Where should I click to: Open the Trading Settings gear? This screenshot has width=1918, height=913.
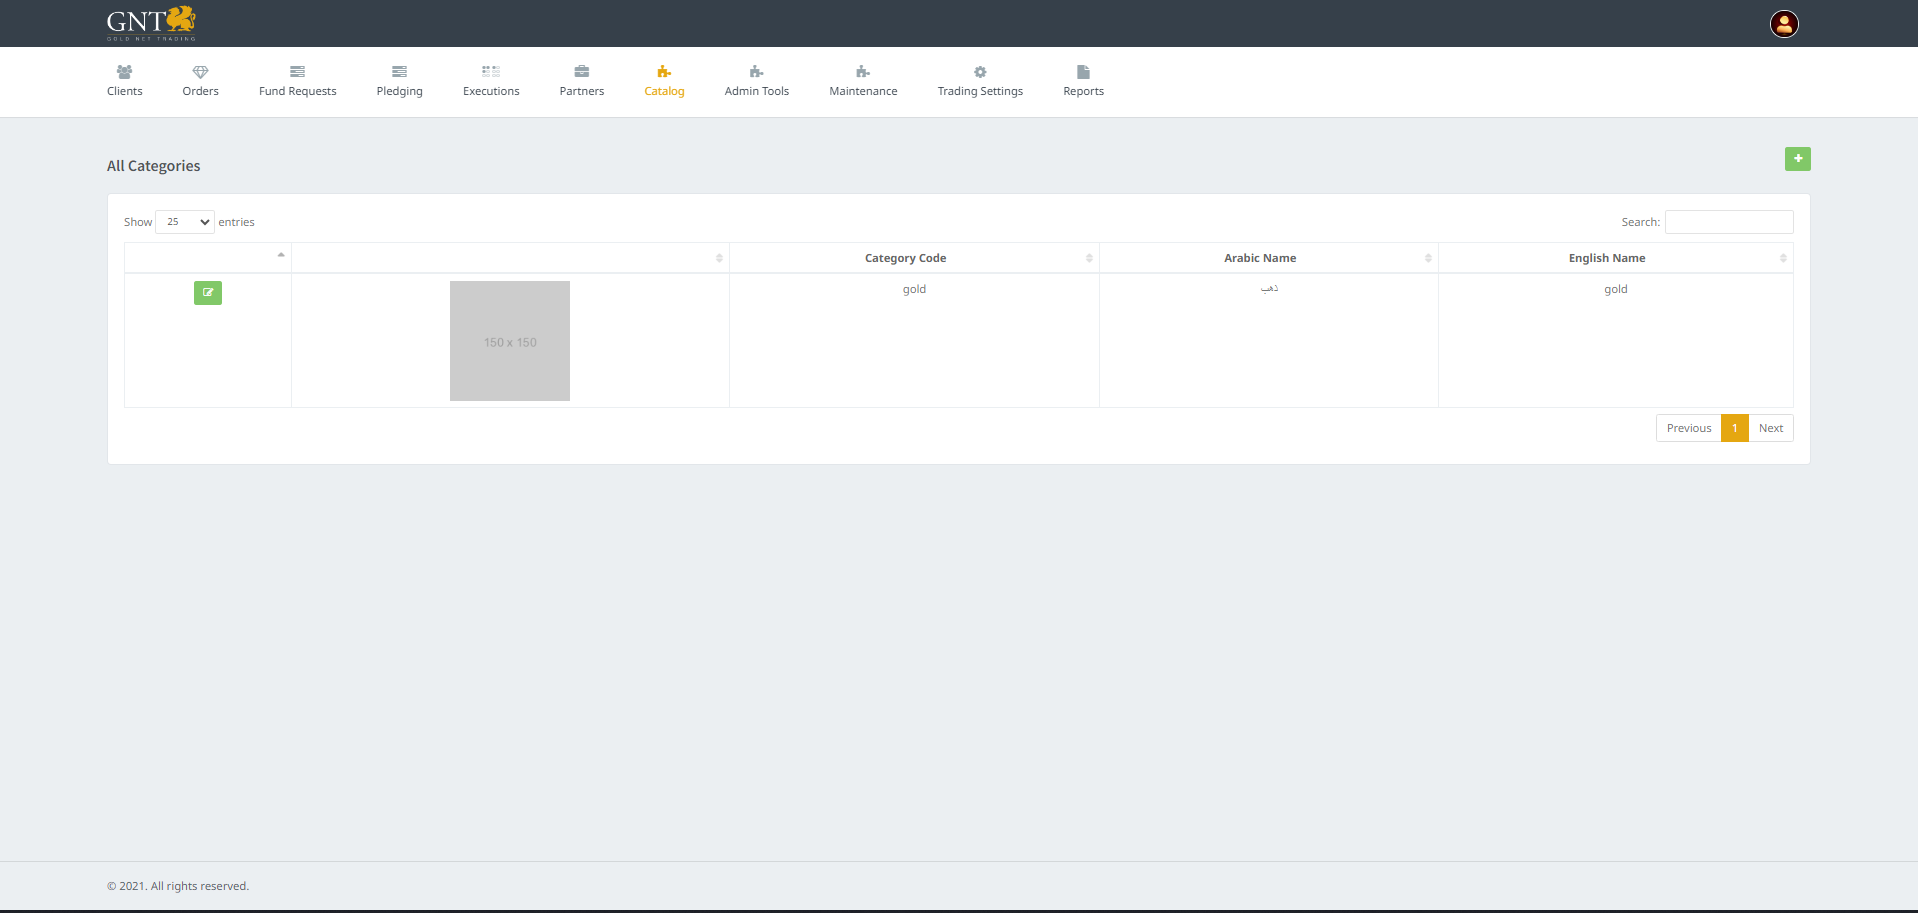[980, 72]
